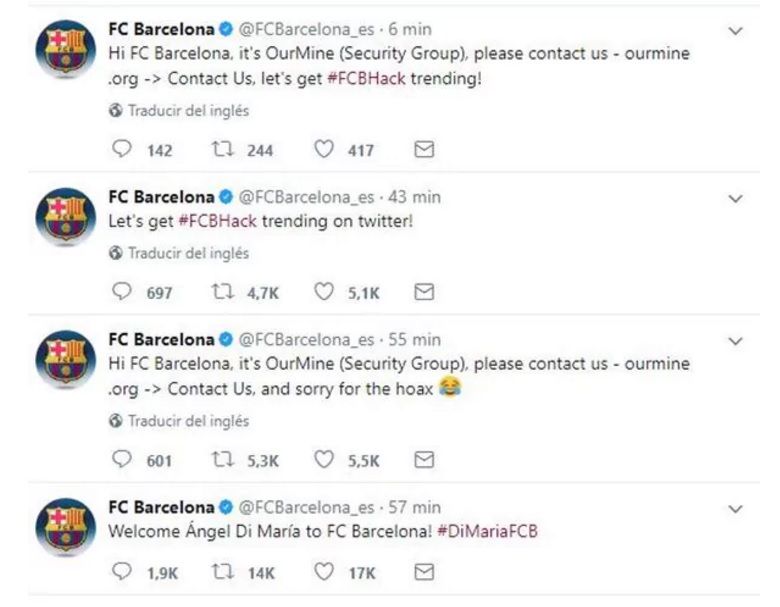Click the reply icon on the 6 min tweet
Viewport: 780px width, 607px height.
pyautogui.click(x=122, y=149)
